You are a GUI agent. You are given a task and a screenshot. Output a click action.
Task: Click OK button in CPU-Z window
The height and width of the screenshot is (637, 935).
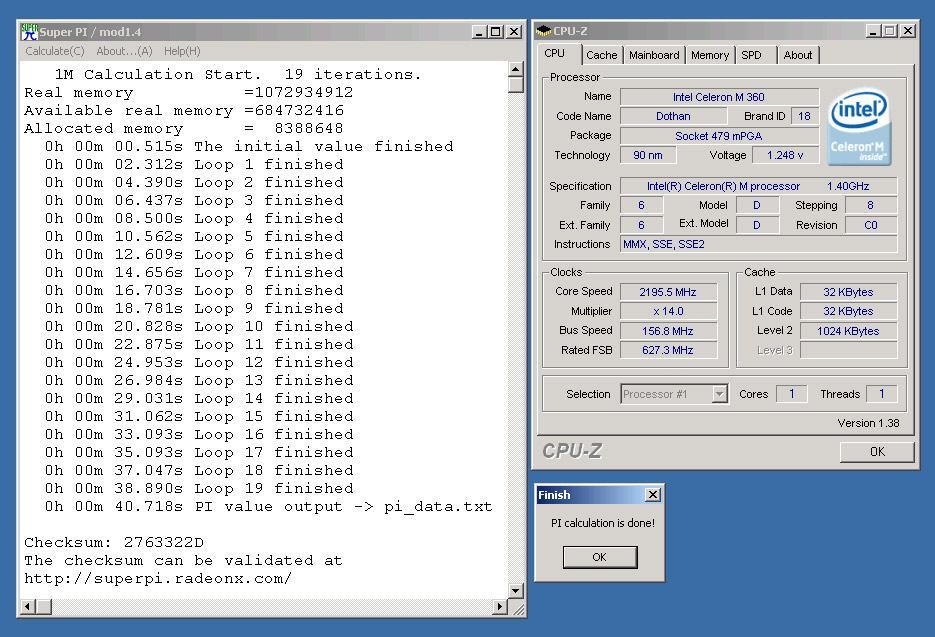[877, 452]
